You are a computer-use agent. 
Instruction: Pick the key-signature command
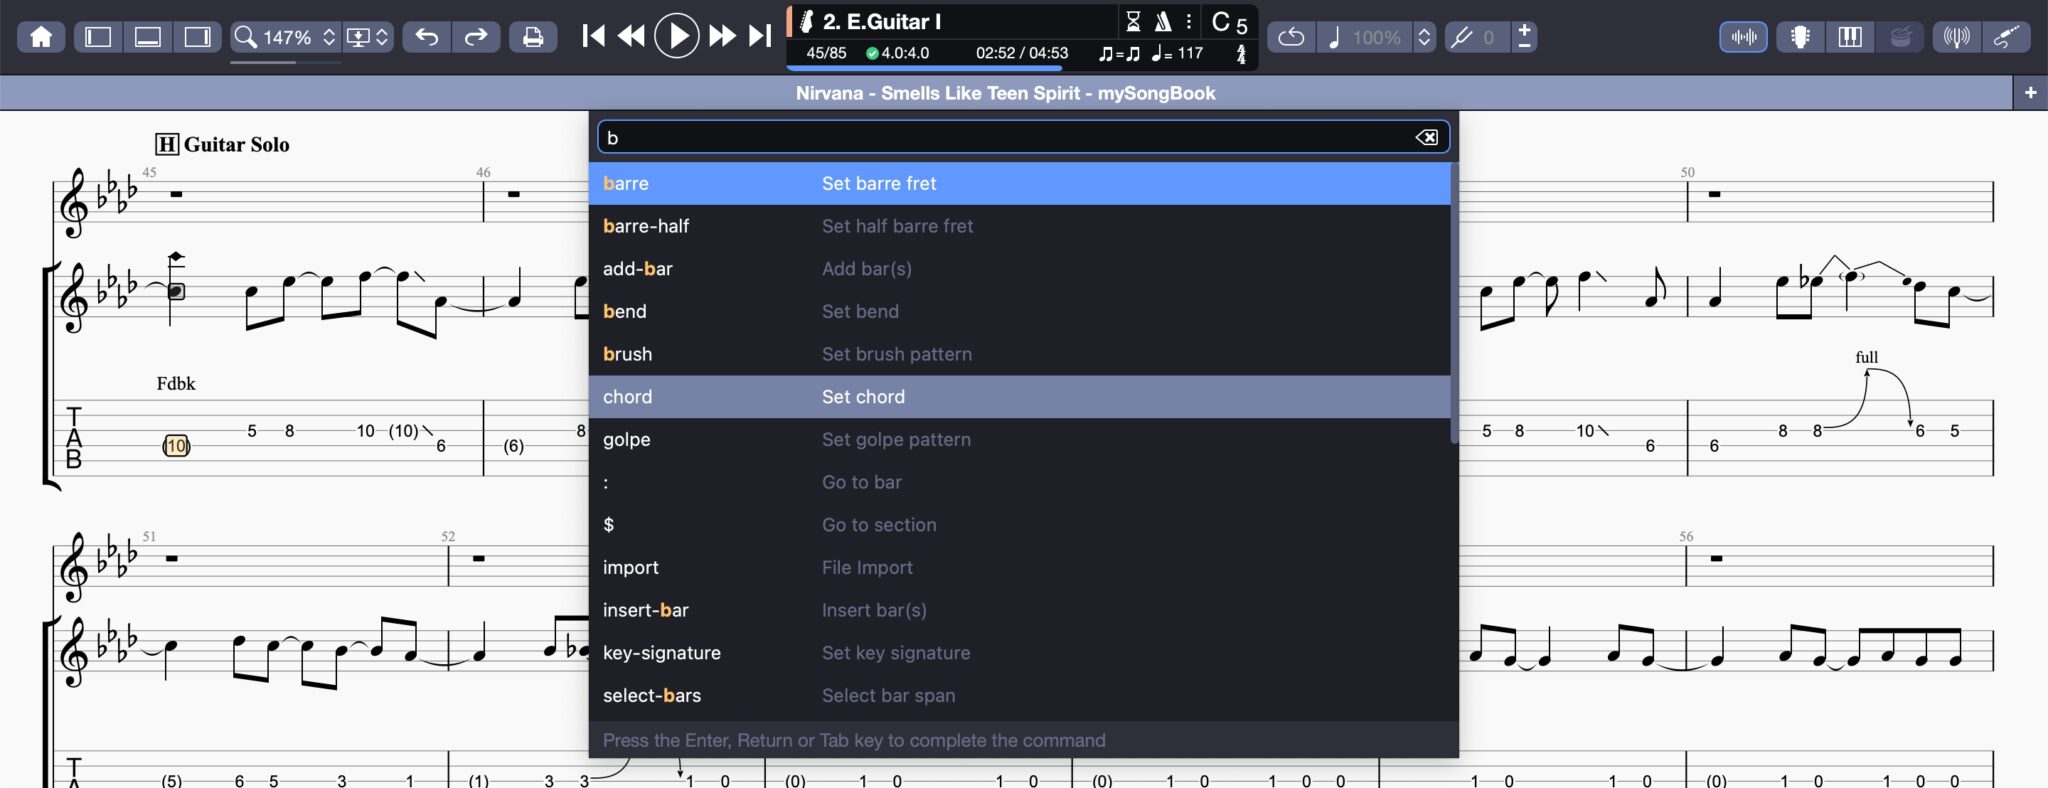[1019, 653]
